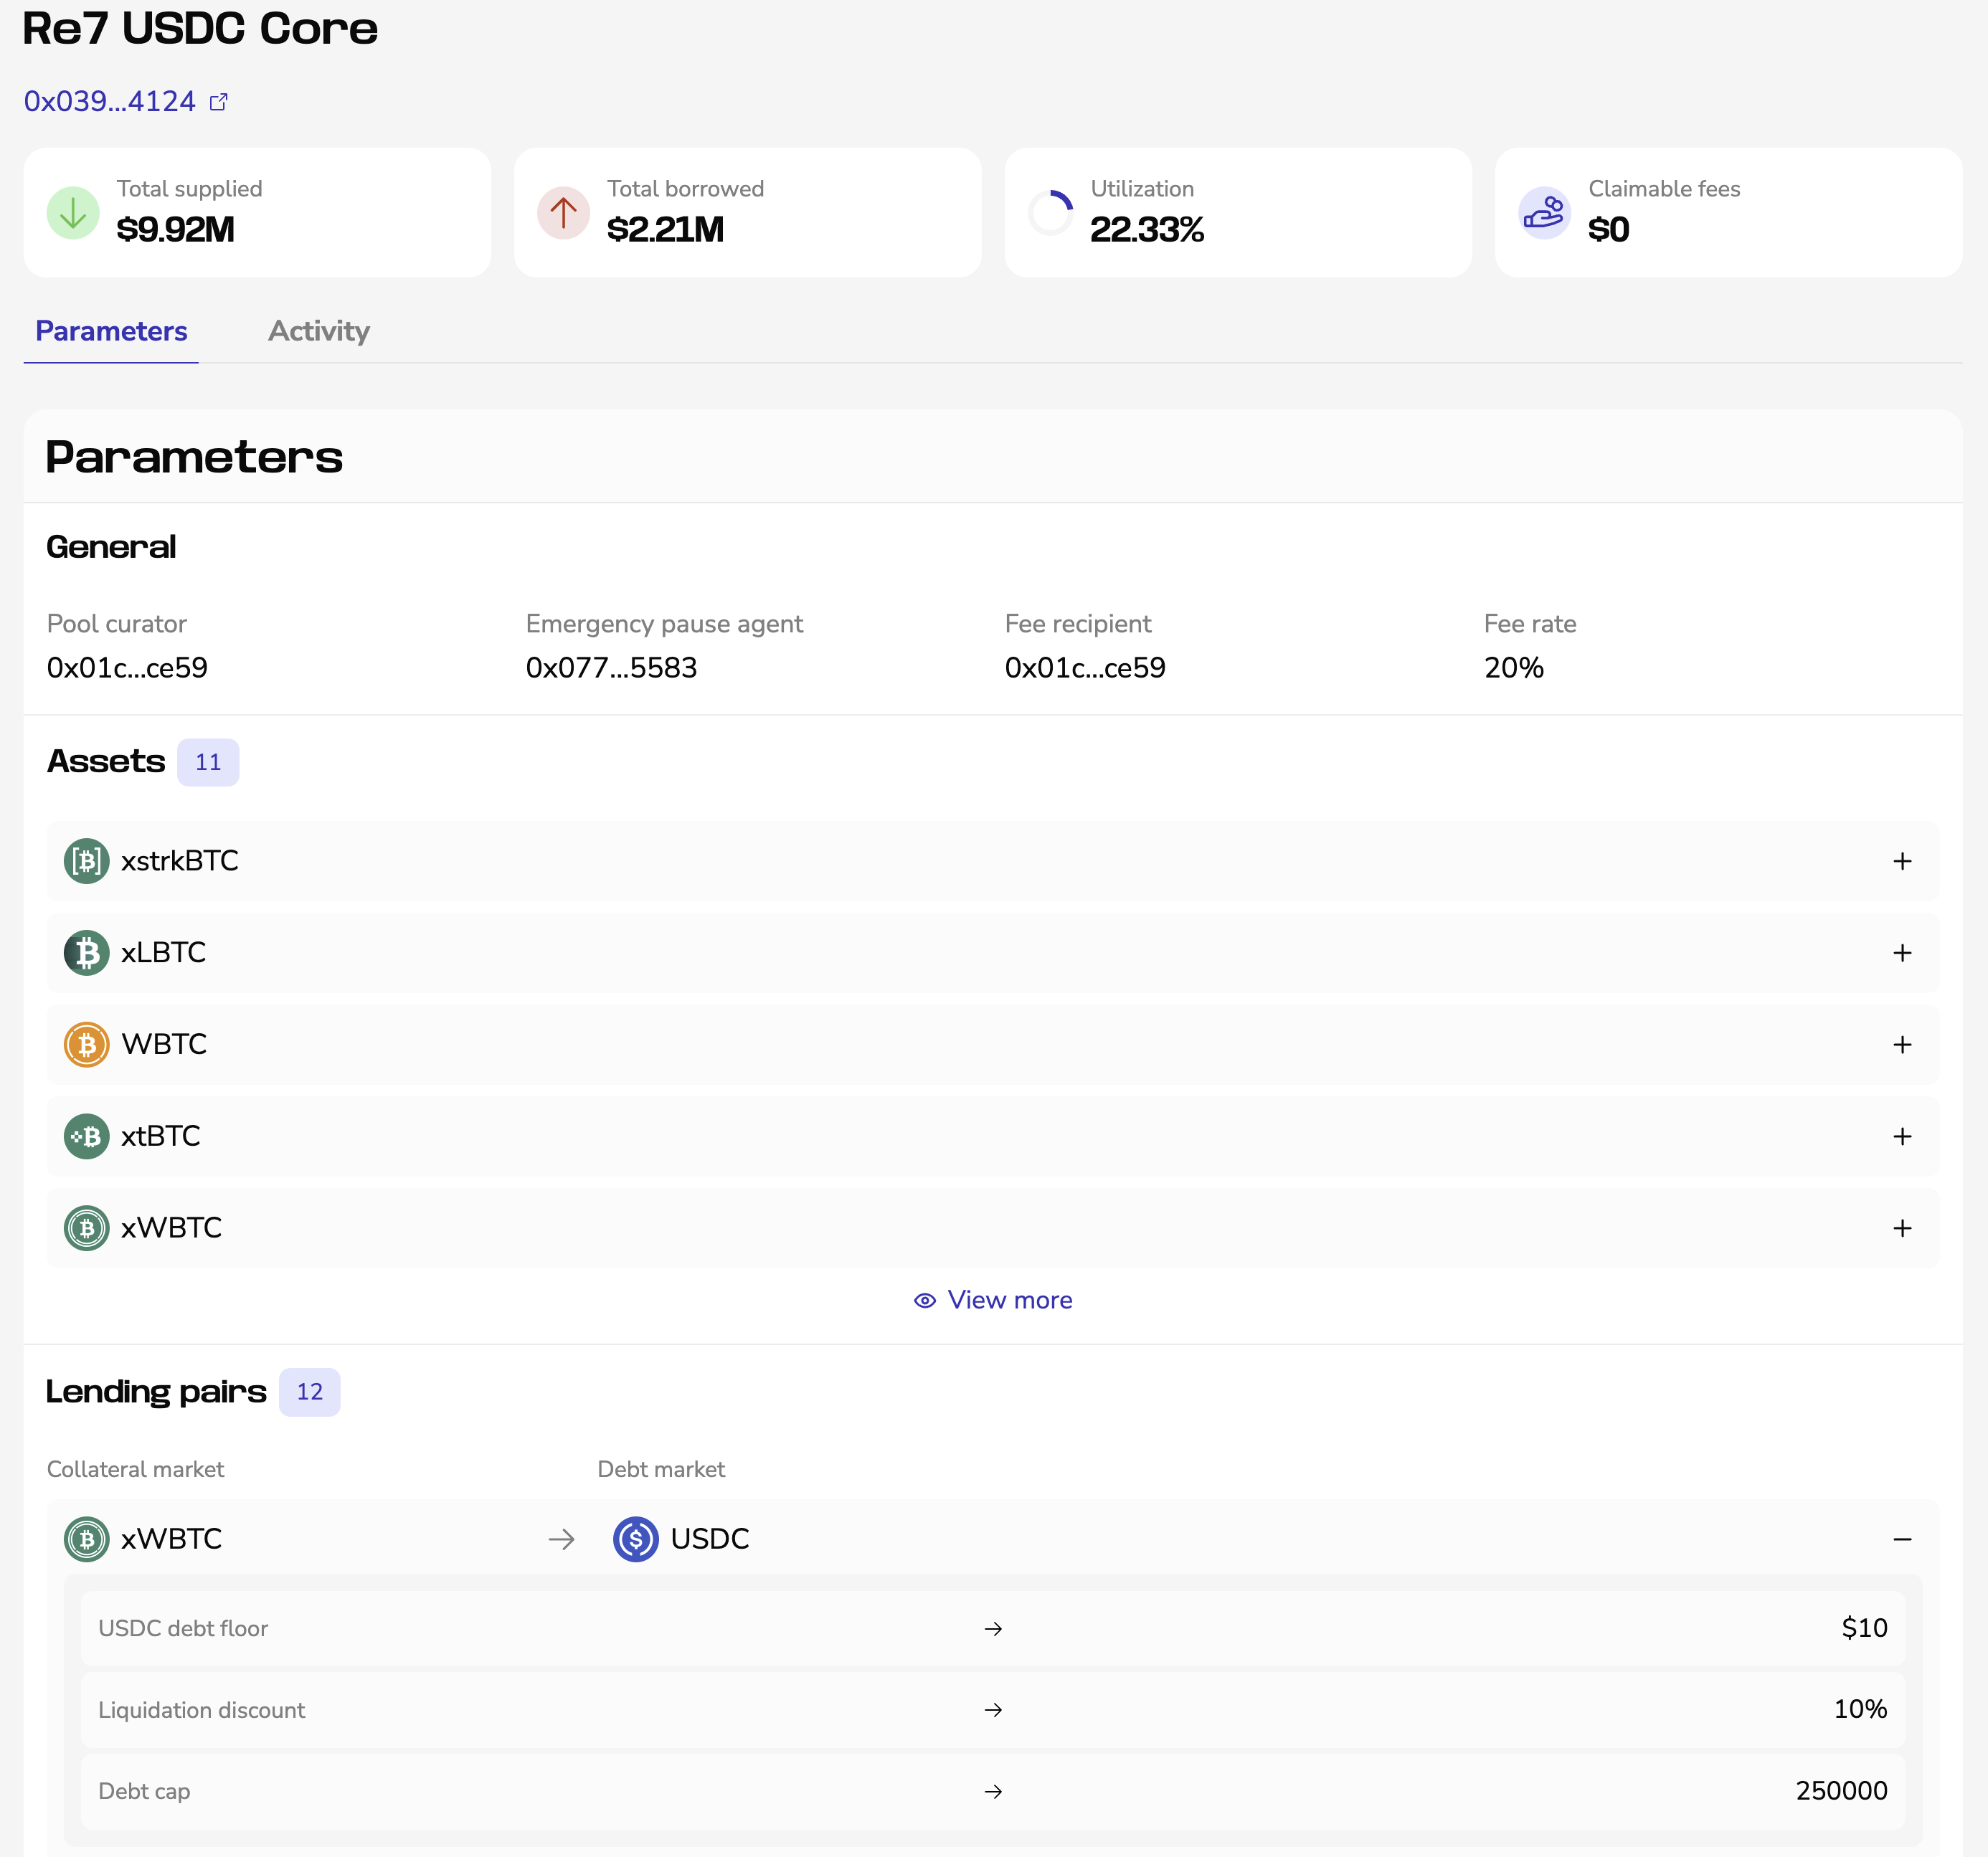Click the xstrkBTC asset icon
This screenshot has height=1857, width=1988.
pos(87,861)
